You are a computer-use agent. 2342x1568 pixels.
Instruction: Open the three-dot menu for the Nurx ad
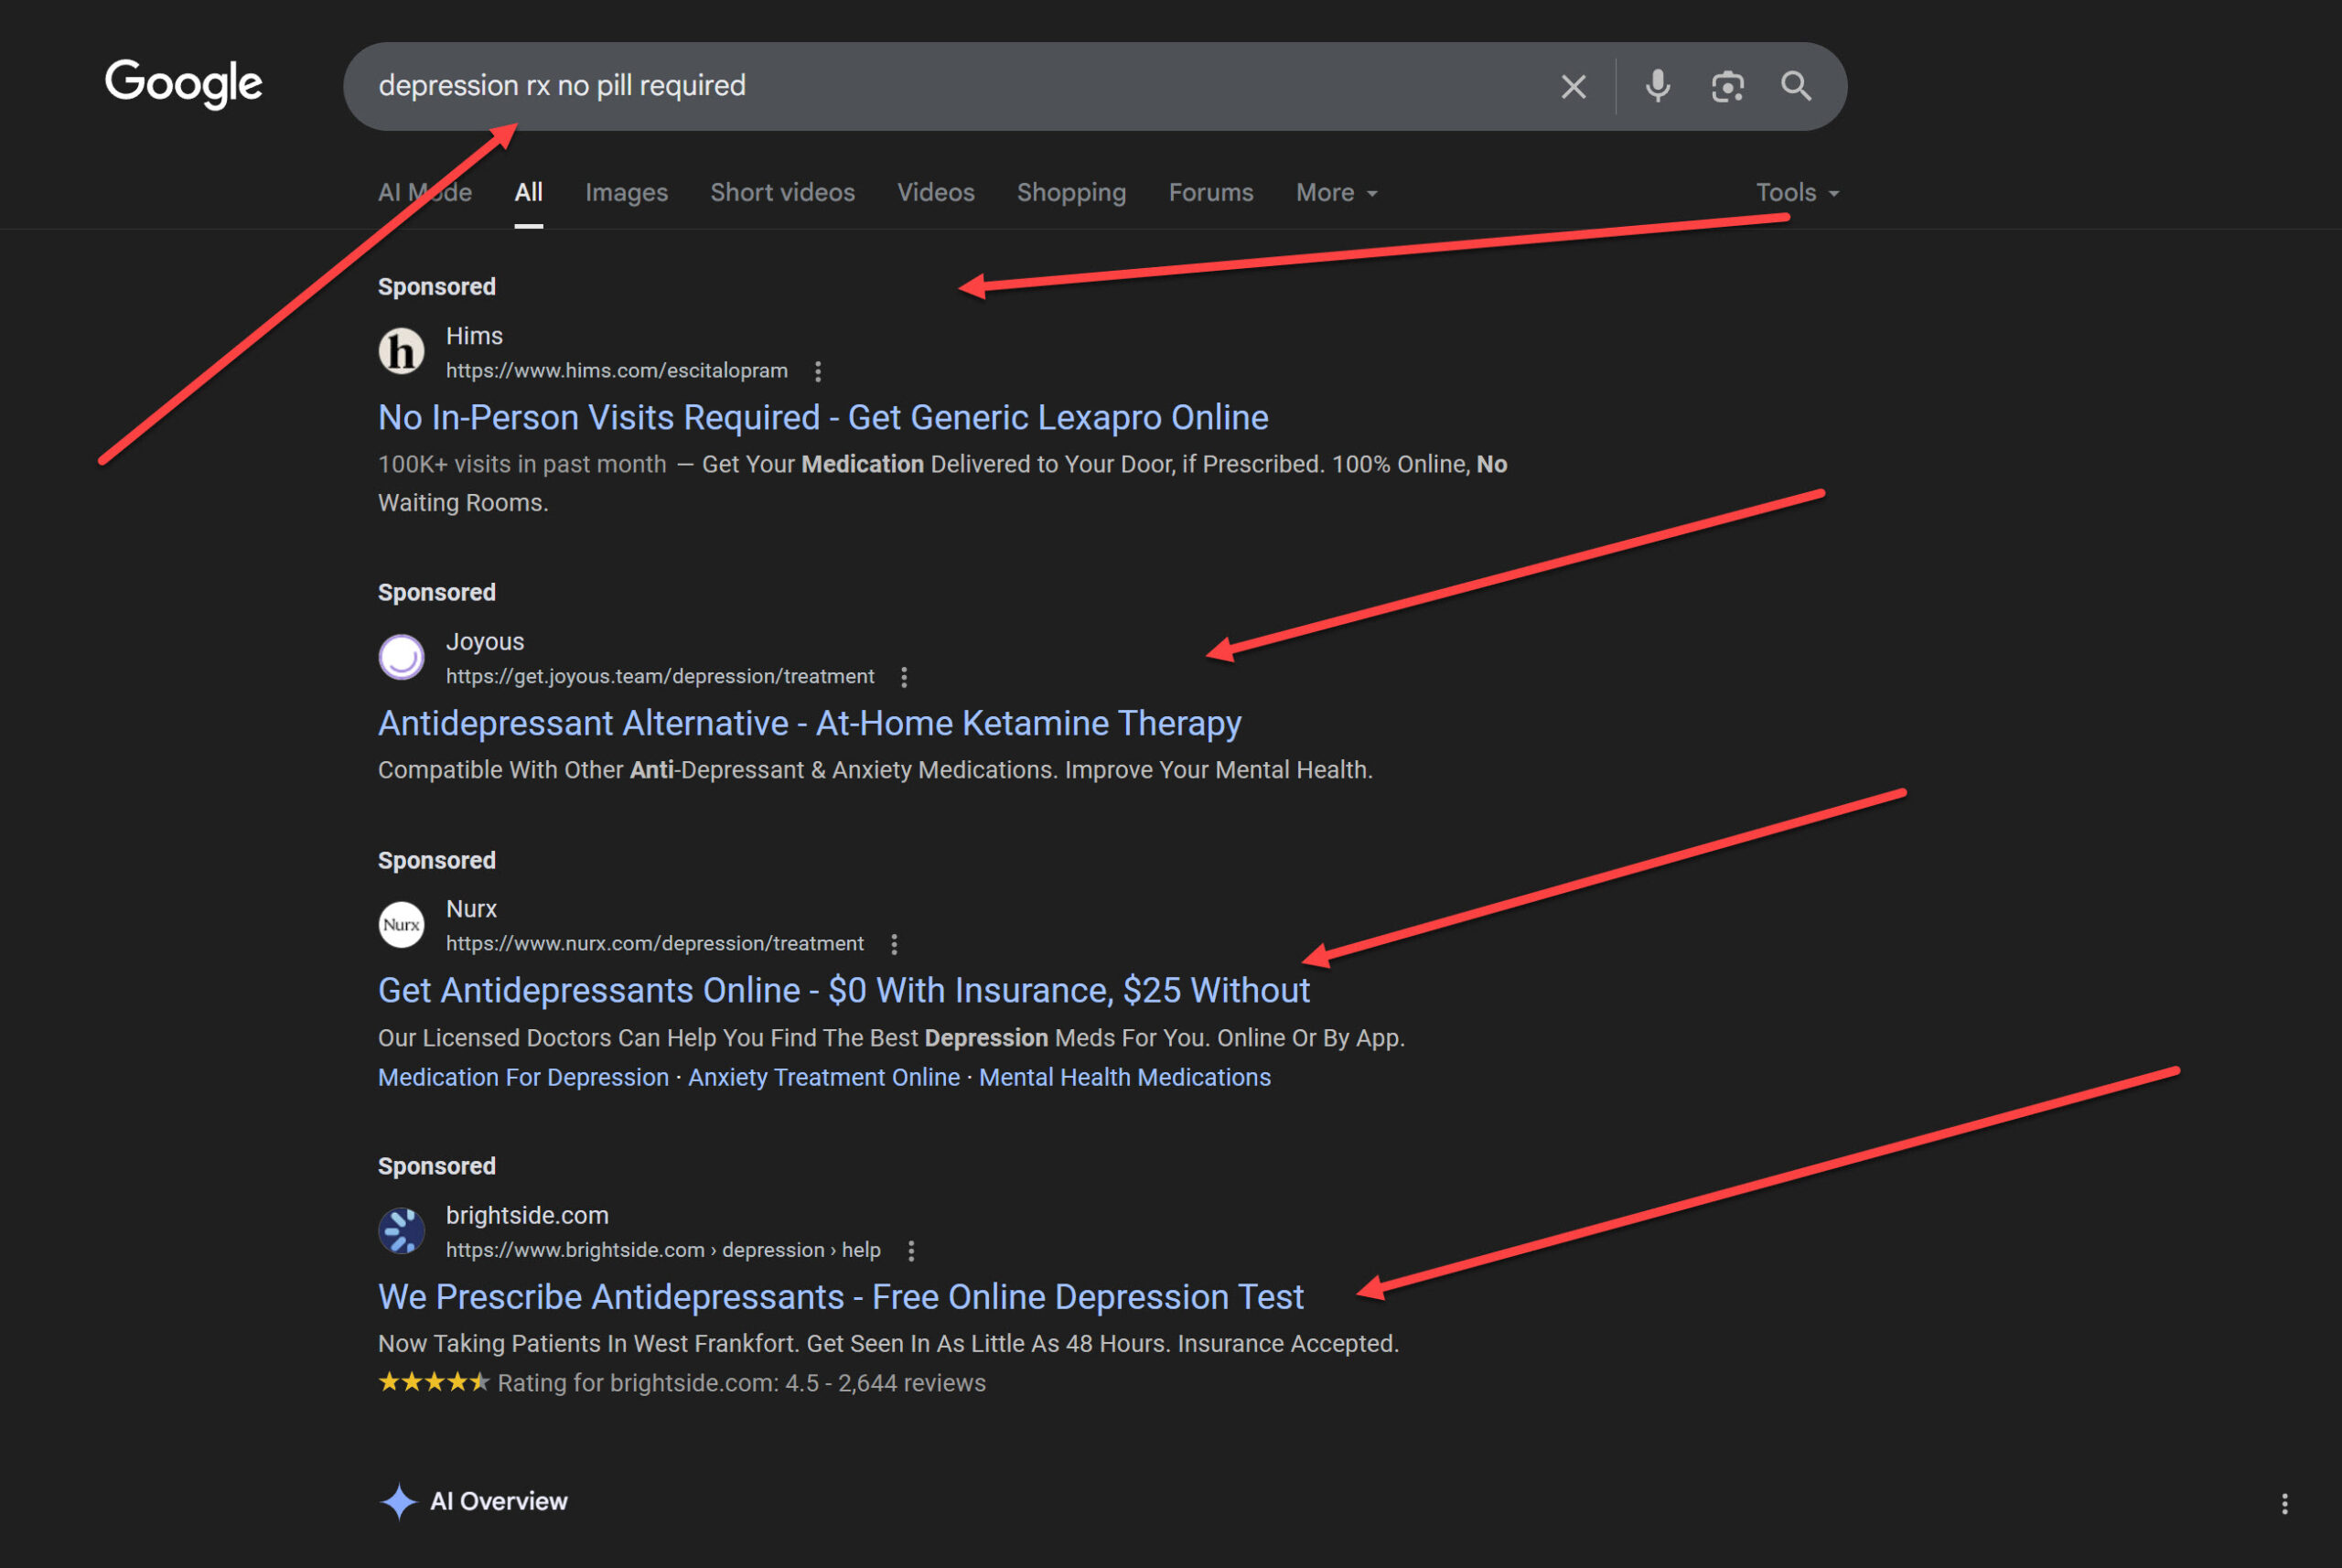coord(894,945)
